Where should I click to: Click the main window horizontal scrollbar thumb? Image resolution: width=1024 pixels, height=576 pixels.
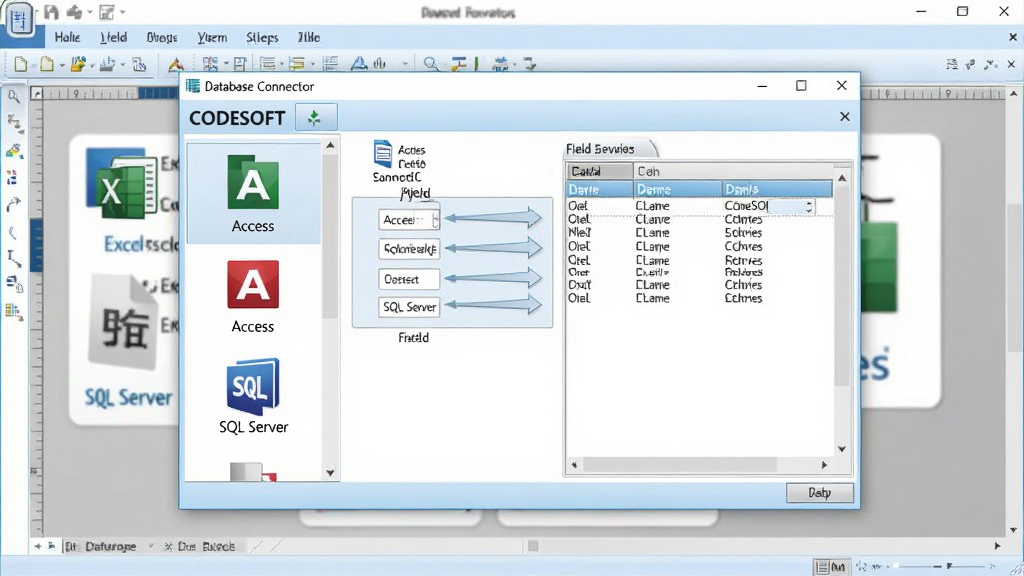click(533, 546)
